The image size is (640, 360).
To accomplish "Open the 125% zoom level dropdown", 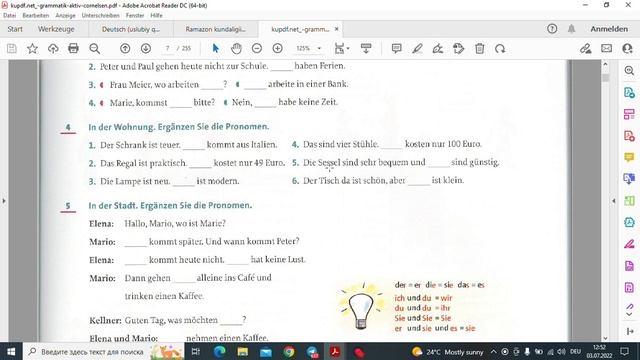I will pyautogui.click(x=309, y=48).
